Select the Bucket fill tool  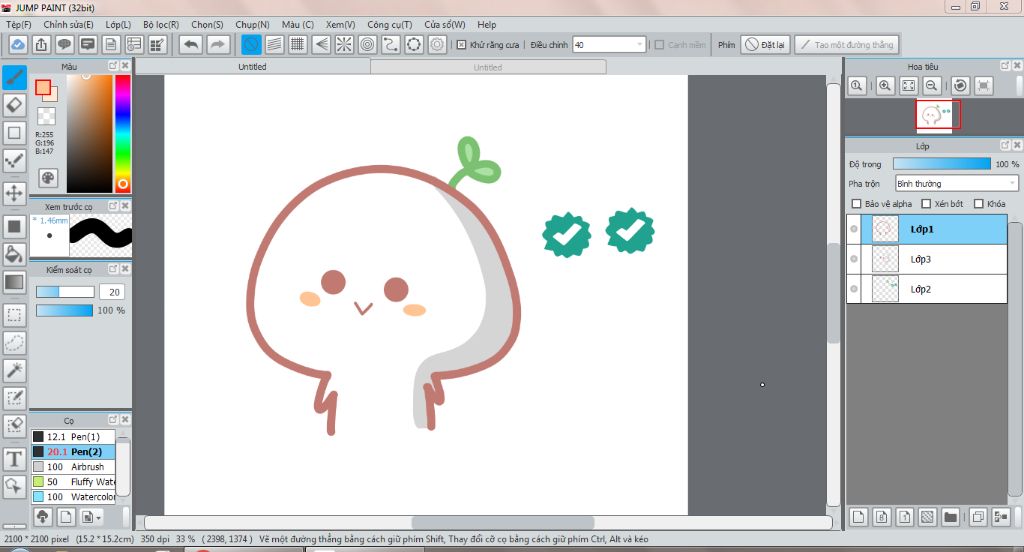coord(14,254)
